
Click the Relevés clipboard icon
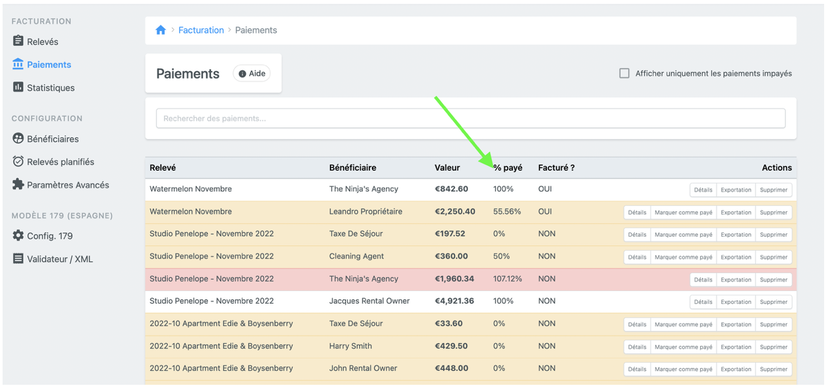[18, 41]
